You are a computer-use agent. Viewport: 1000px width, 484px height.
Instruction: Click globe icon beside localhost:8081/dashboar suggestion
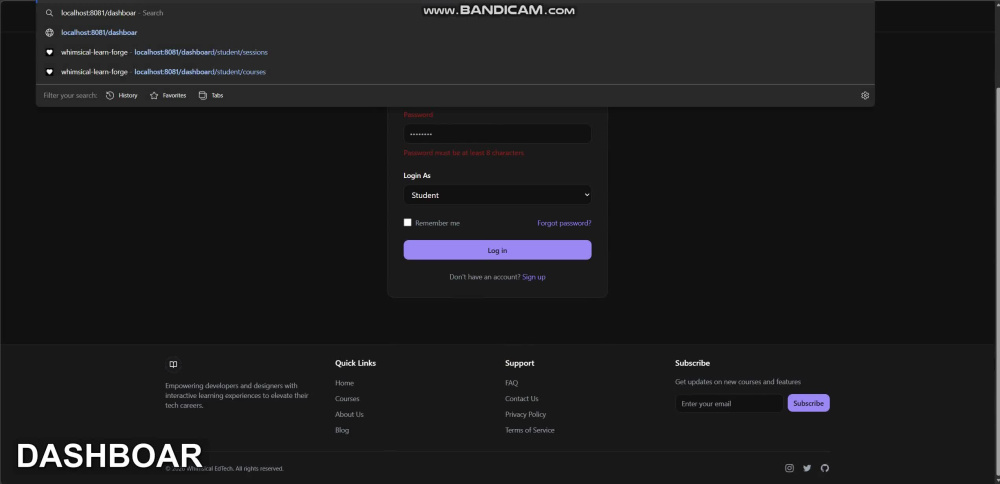[49, 33]
